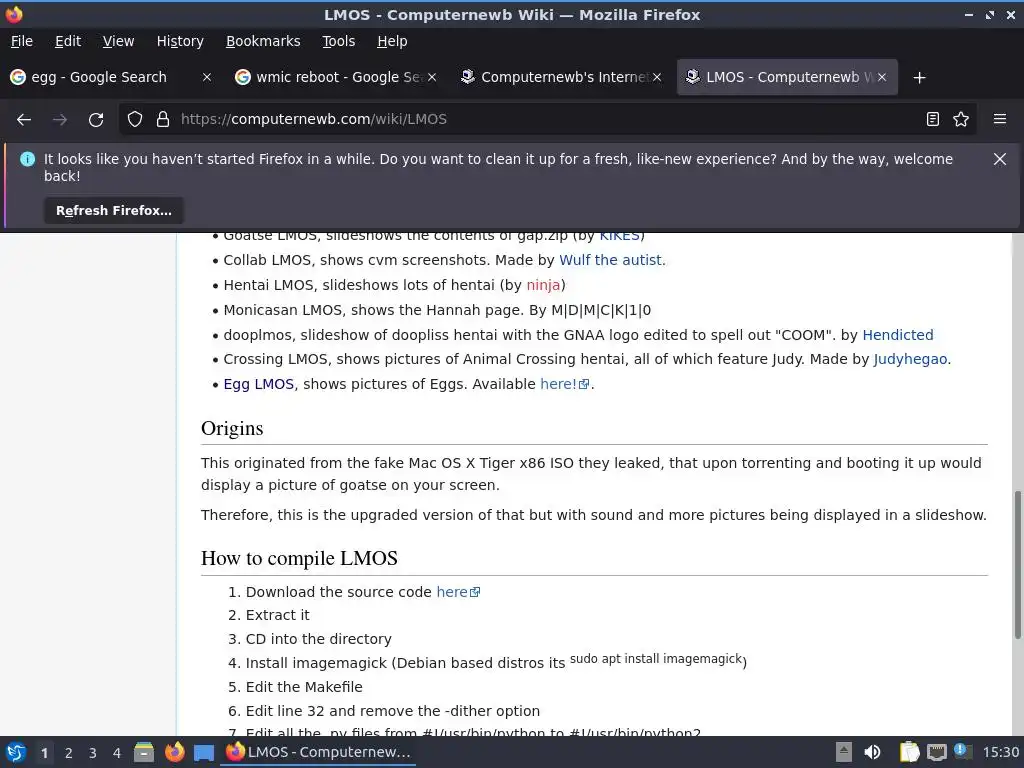Open the Edit menu
Image resolution: width=1024 pixels, height=768 pixels.
click(x=68, y=41)
